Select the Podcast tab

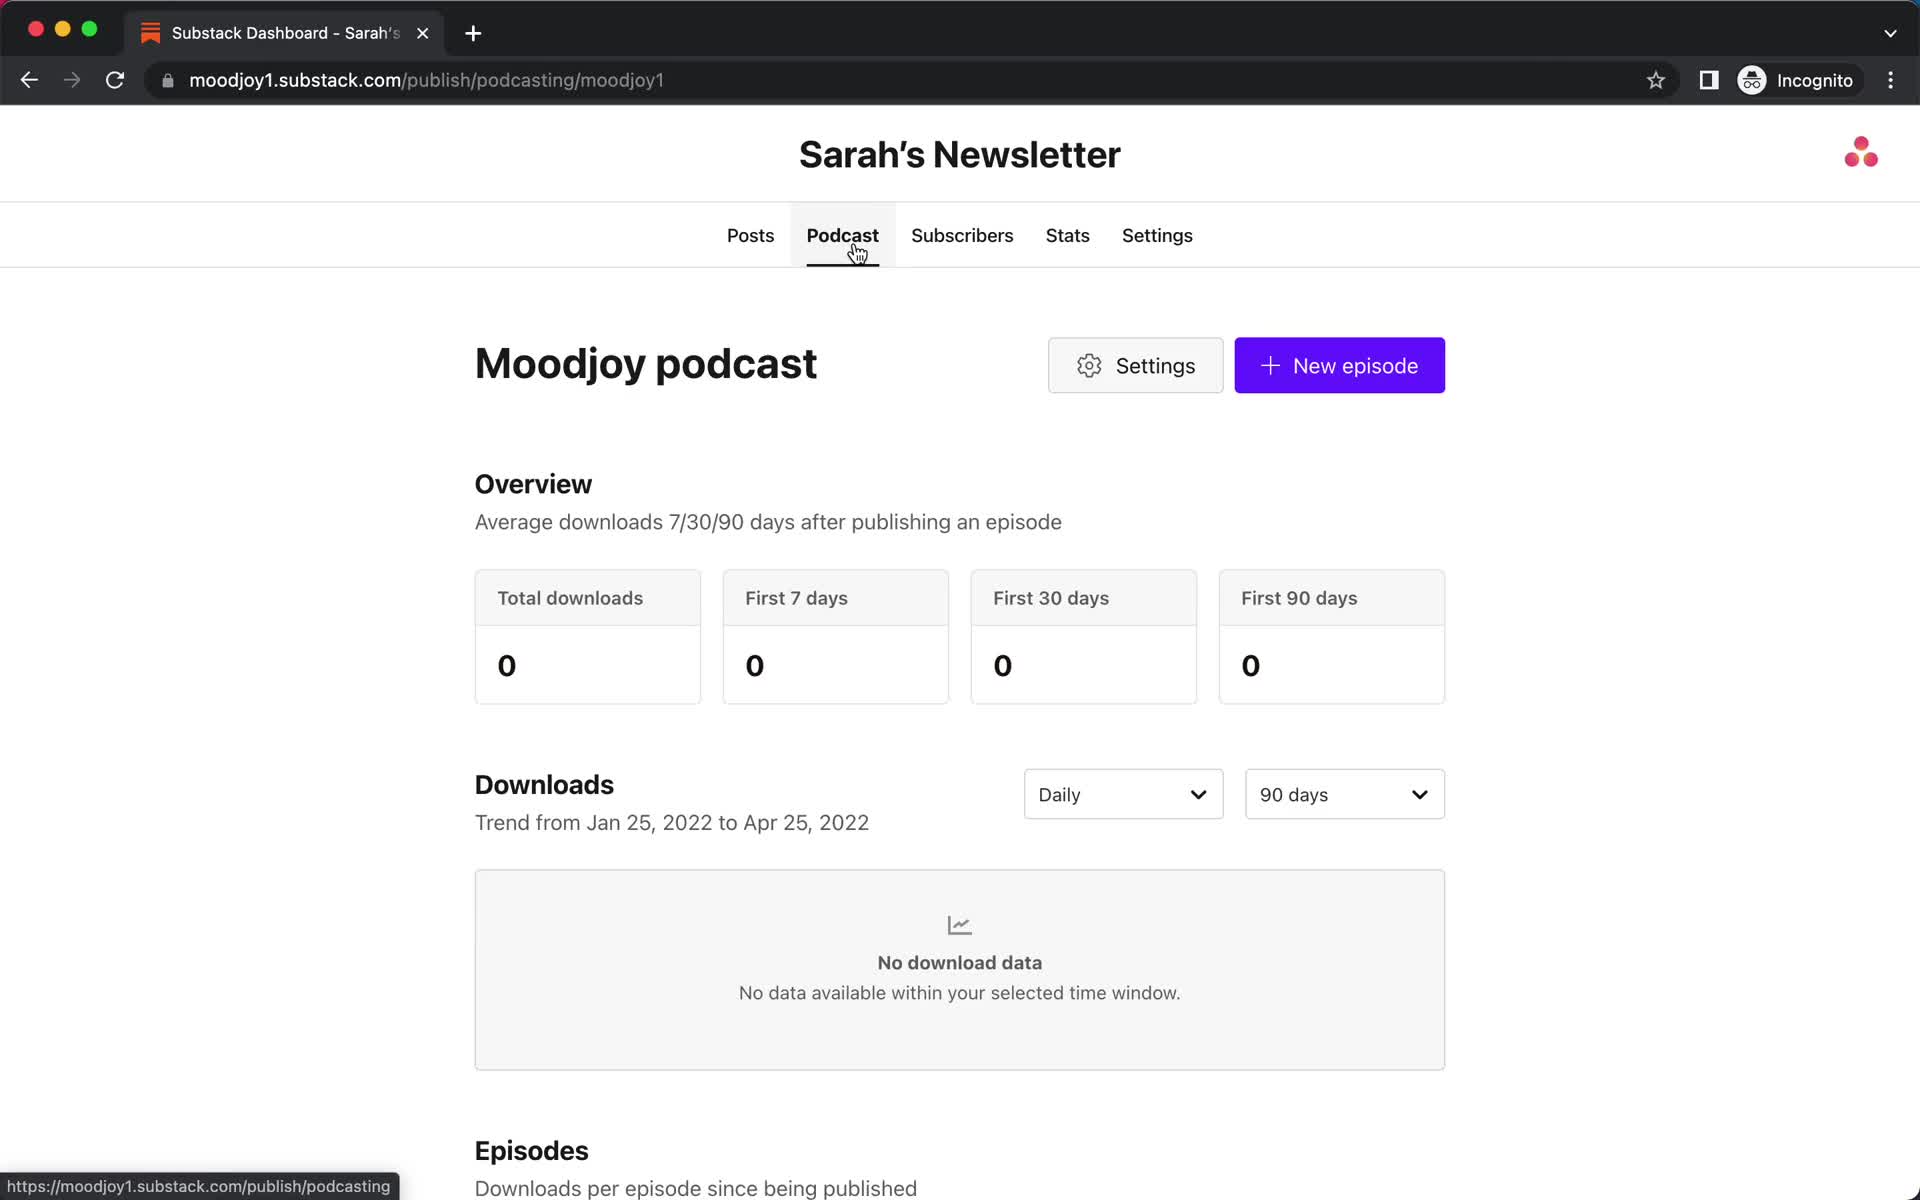click(x=842, y=235)
